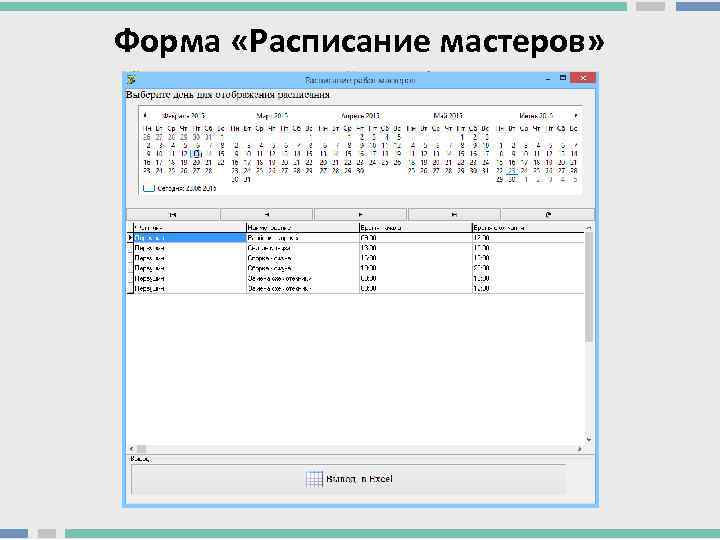This screenshot has height=540, width=720.
Task: Go to the next record in navigator
Action: [360, 214]
